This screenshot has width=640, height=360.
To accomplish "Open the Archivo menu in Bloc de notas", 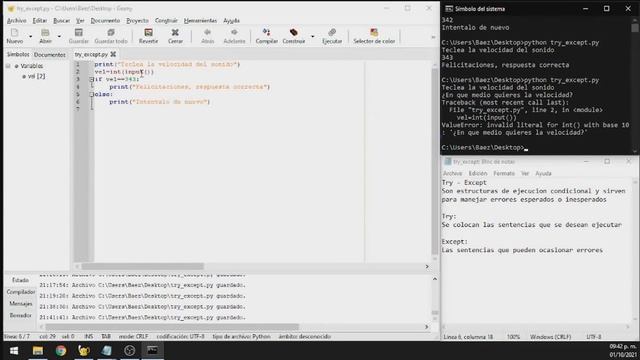I will [452, 173].
